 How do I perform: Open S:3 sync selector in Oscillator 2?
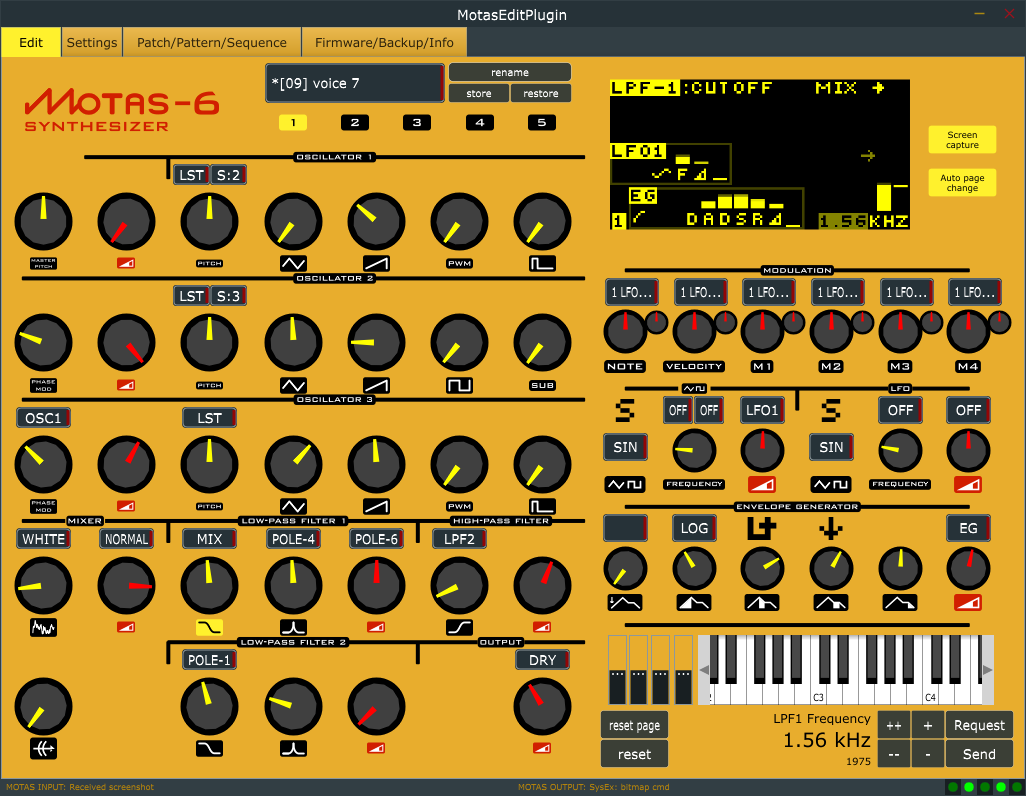(228, 296)
